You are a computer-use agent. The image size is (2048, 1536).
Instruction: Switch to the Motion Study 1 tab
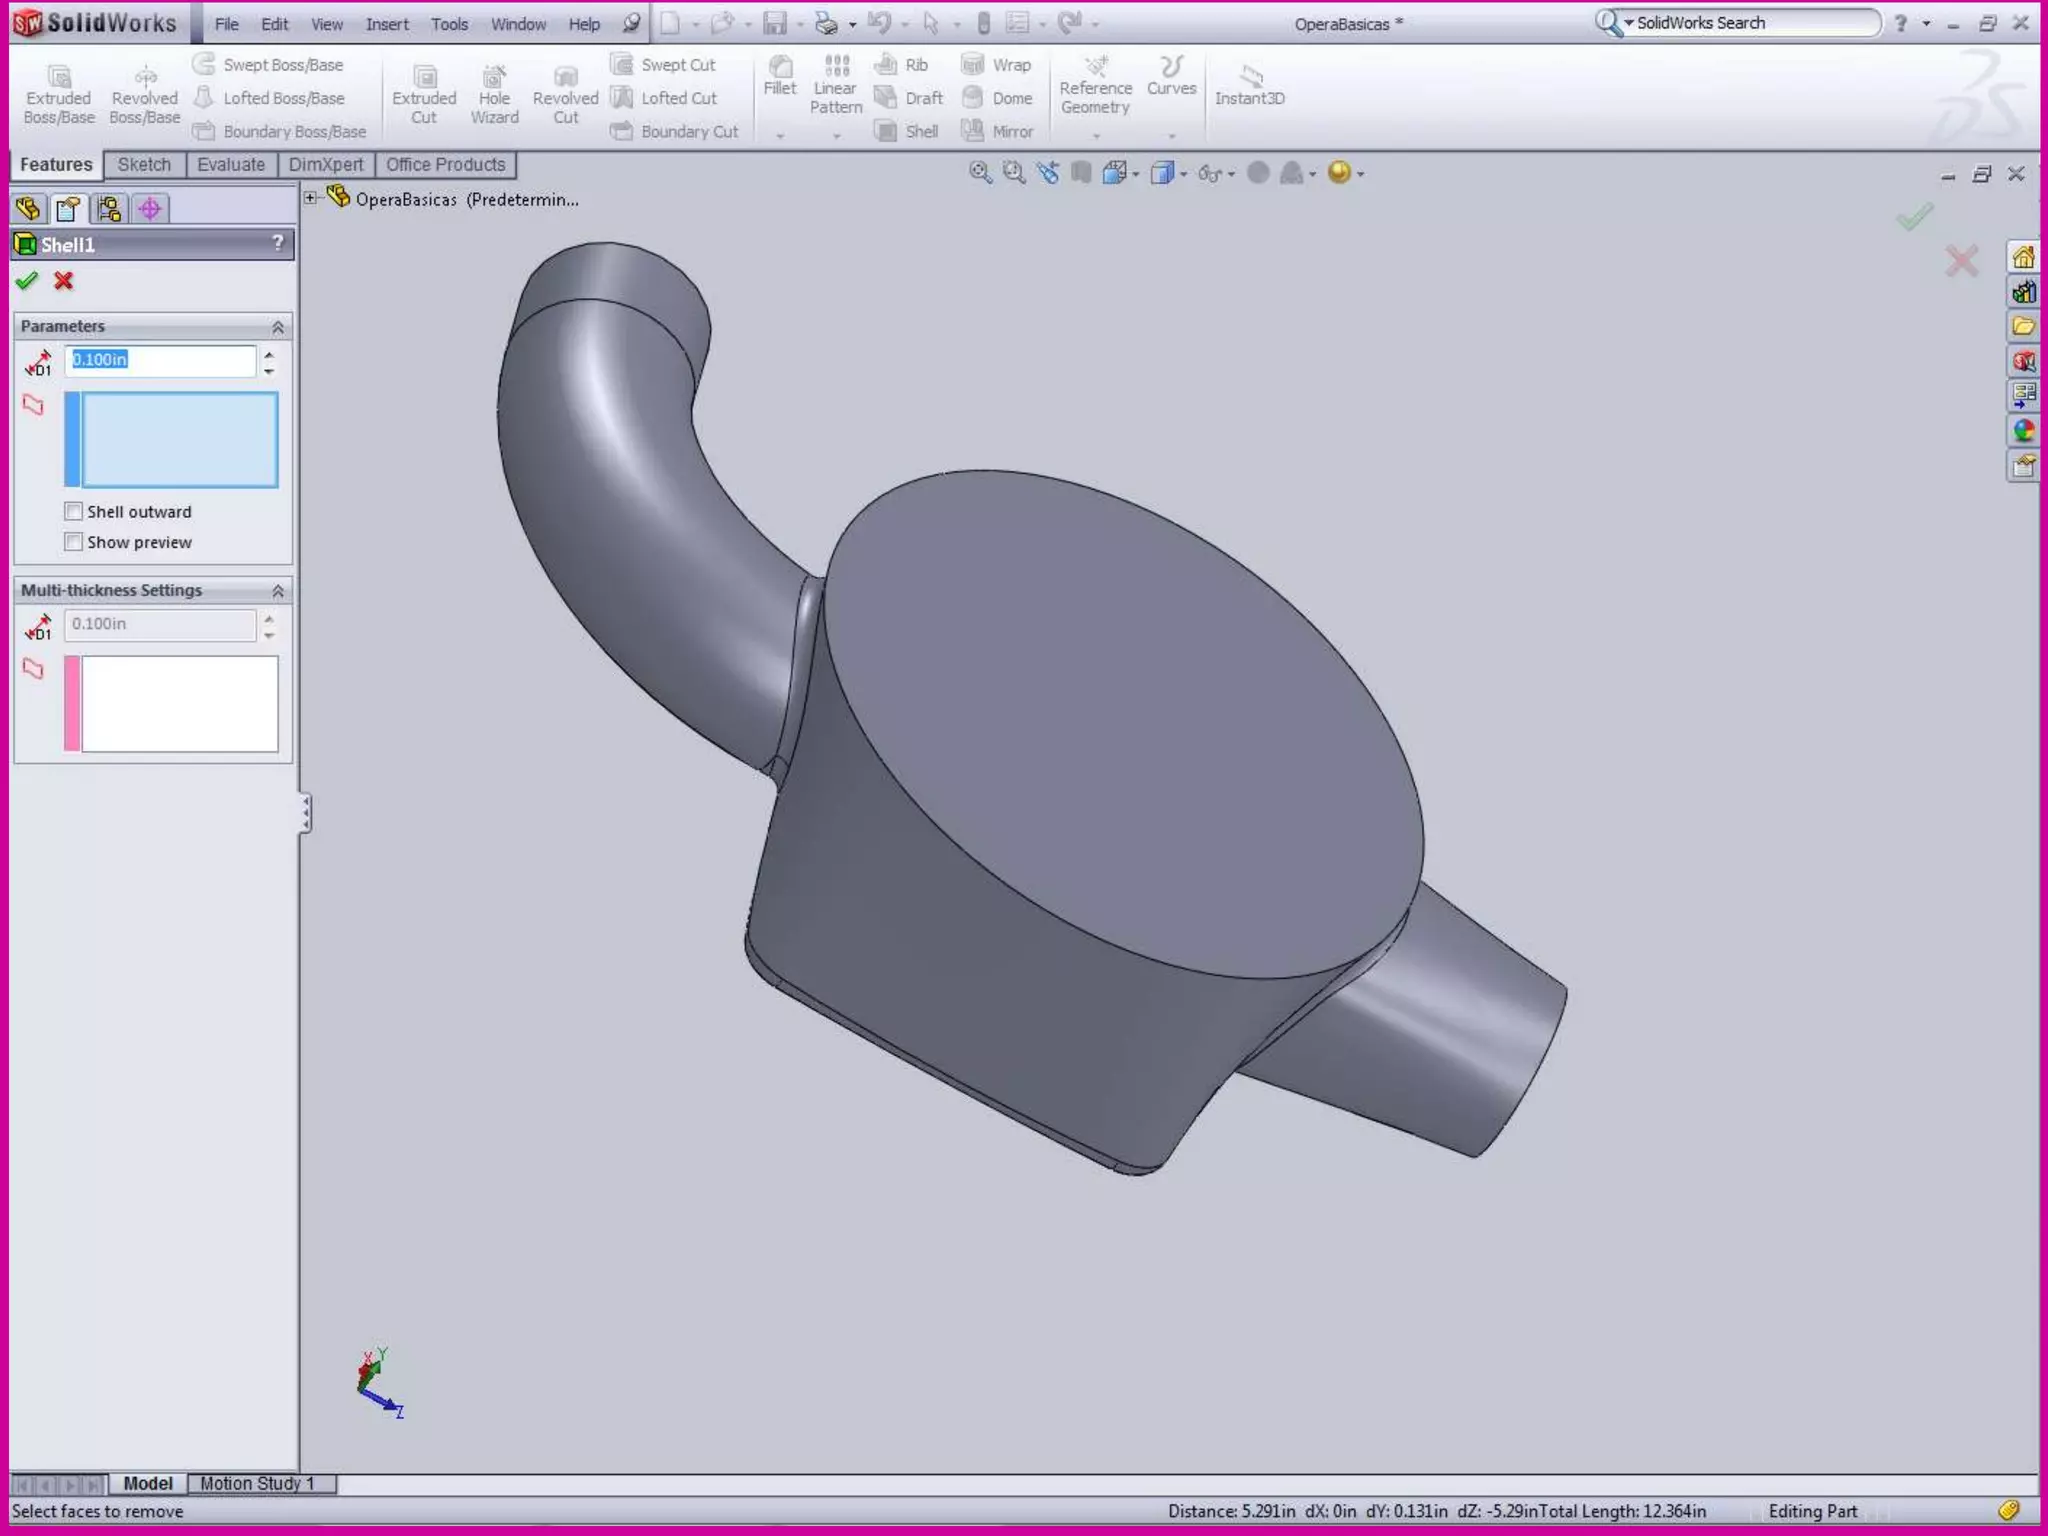tap(257, 1483)
